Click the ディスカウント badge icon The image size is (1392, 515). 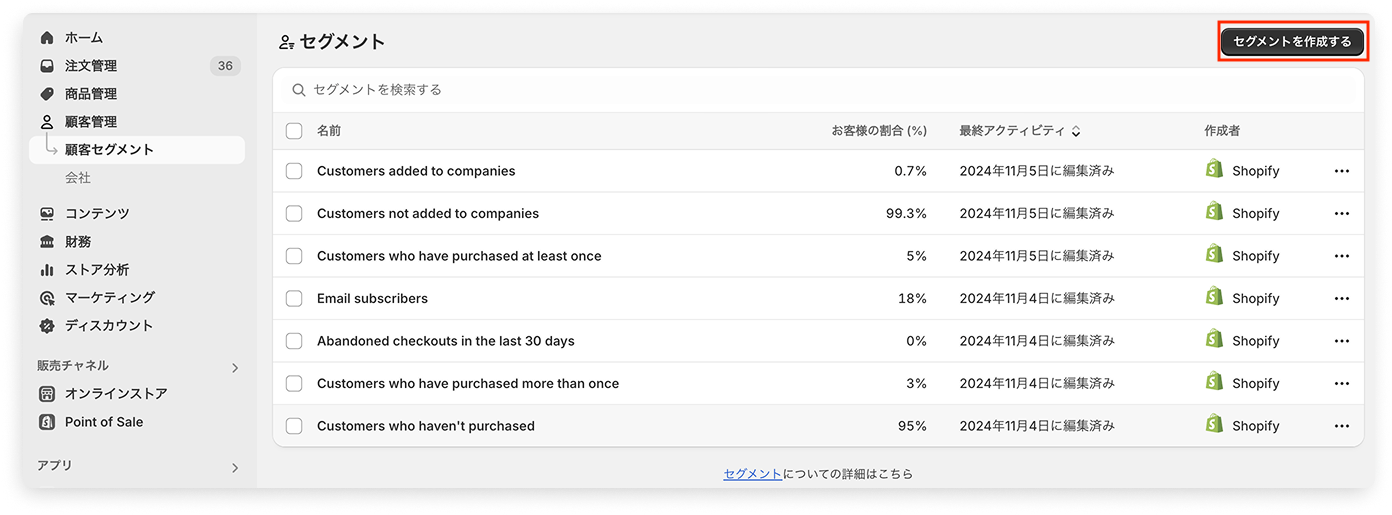[47, 326]
